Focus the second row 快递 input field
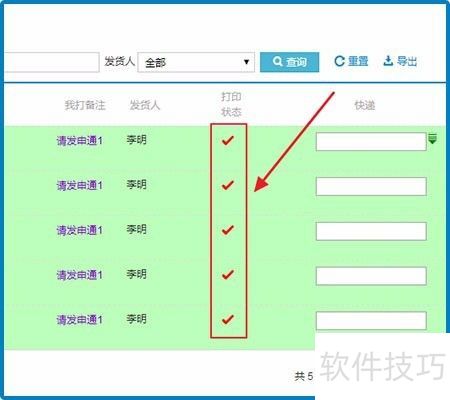This screenshot has height=400, width=450. coord(371,186)
